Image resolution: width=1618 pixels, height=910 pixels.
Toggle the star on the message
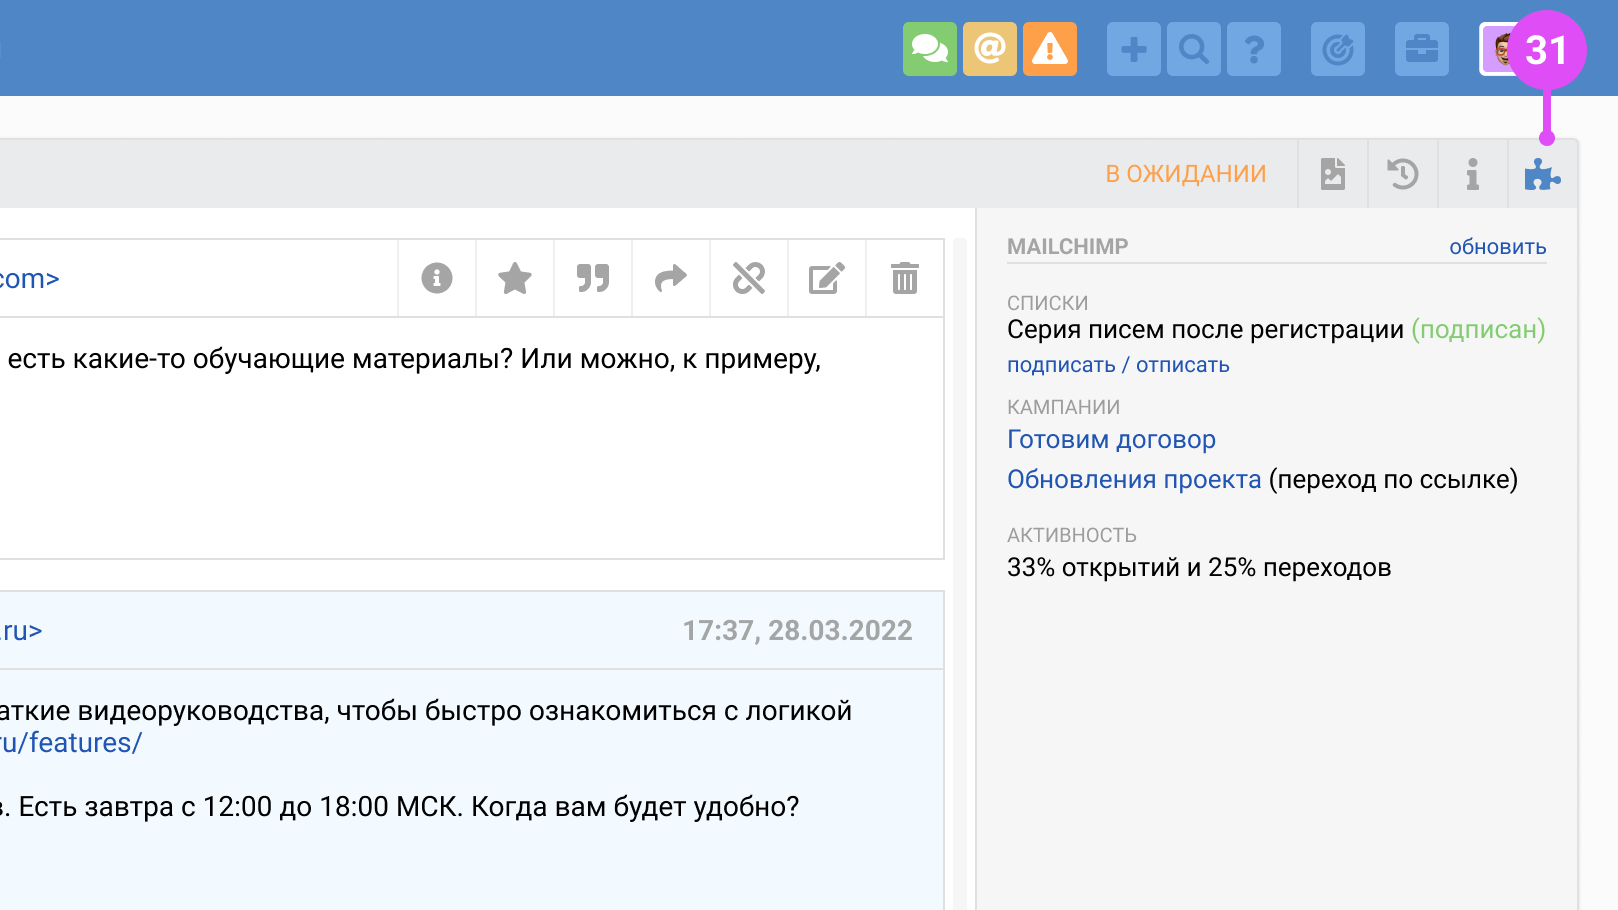pos(514,279)
